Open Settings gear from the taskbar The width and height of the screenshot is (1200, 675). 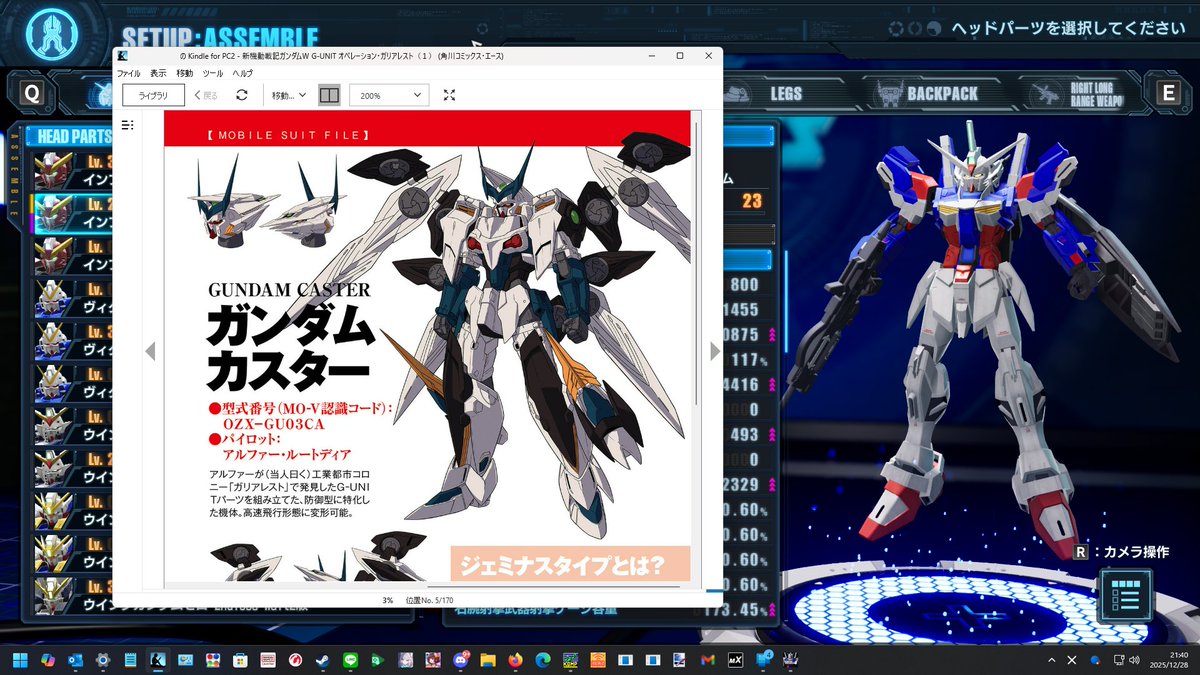[103, 660]
